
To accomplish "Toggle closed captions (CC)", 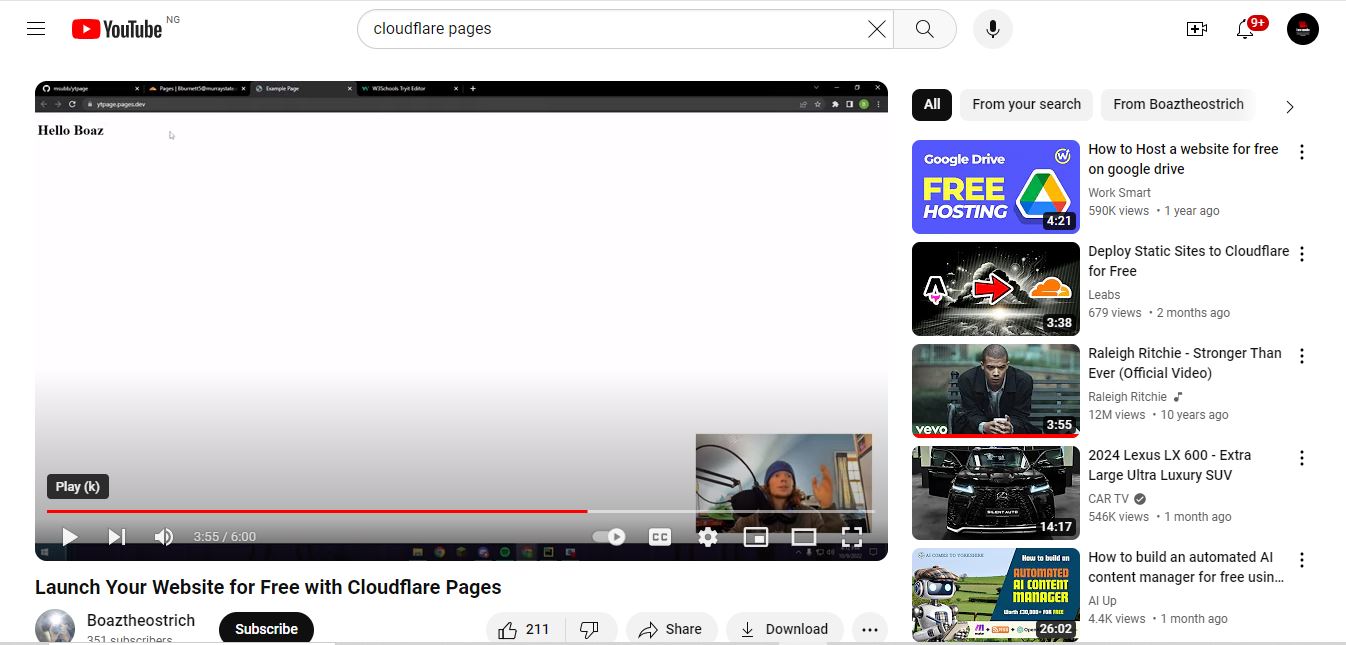I will click(x=660, y=537).
